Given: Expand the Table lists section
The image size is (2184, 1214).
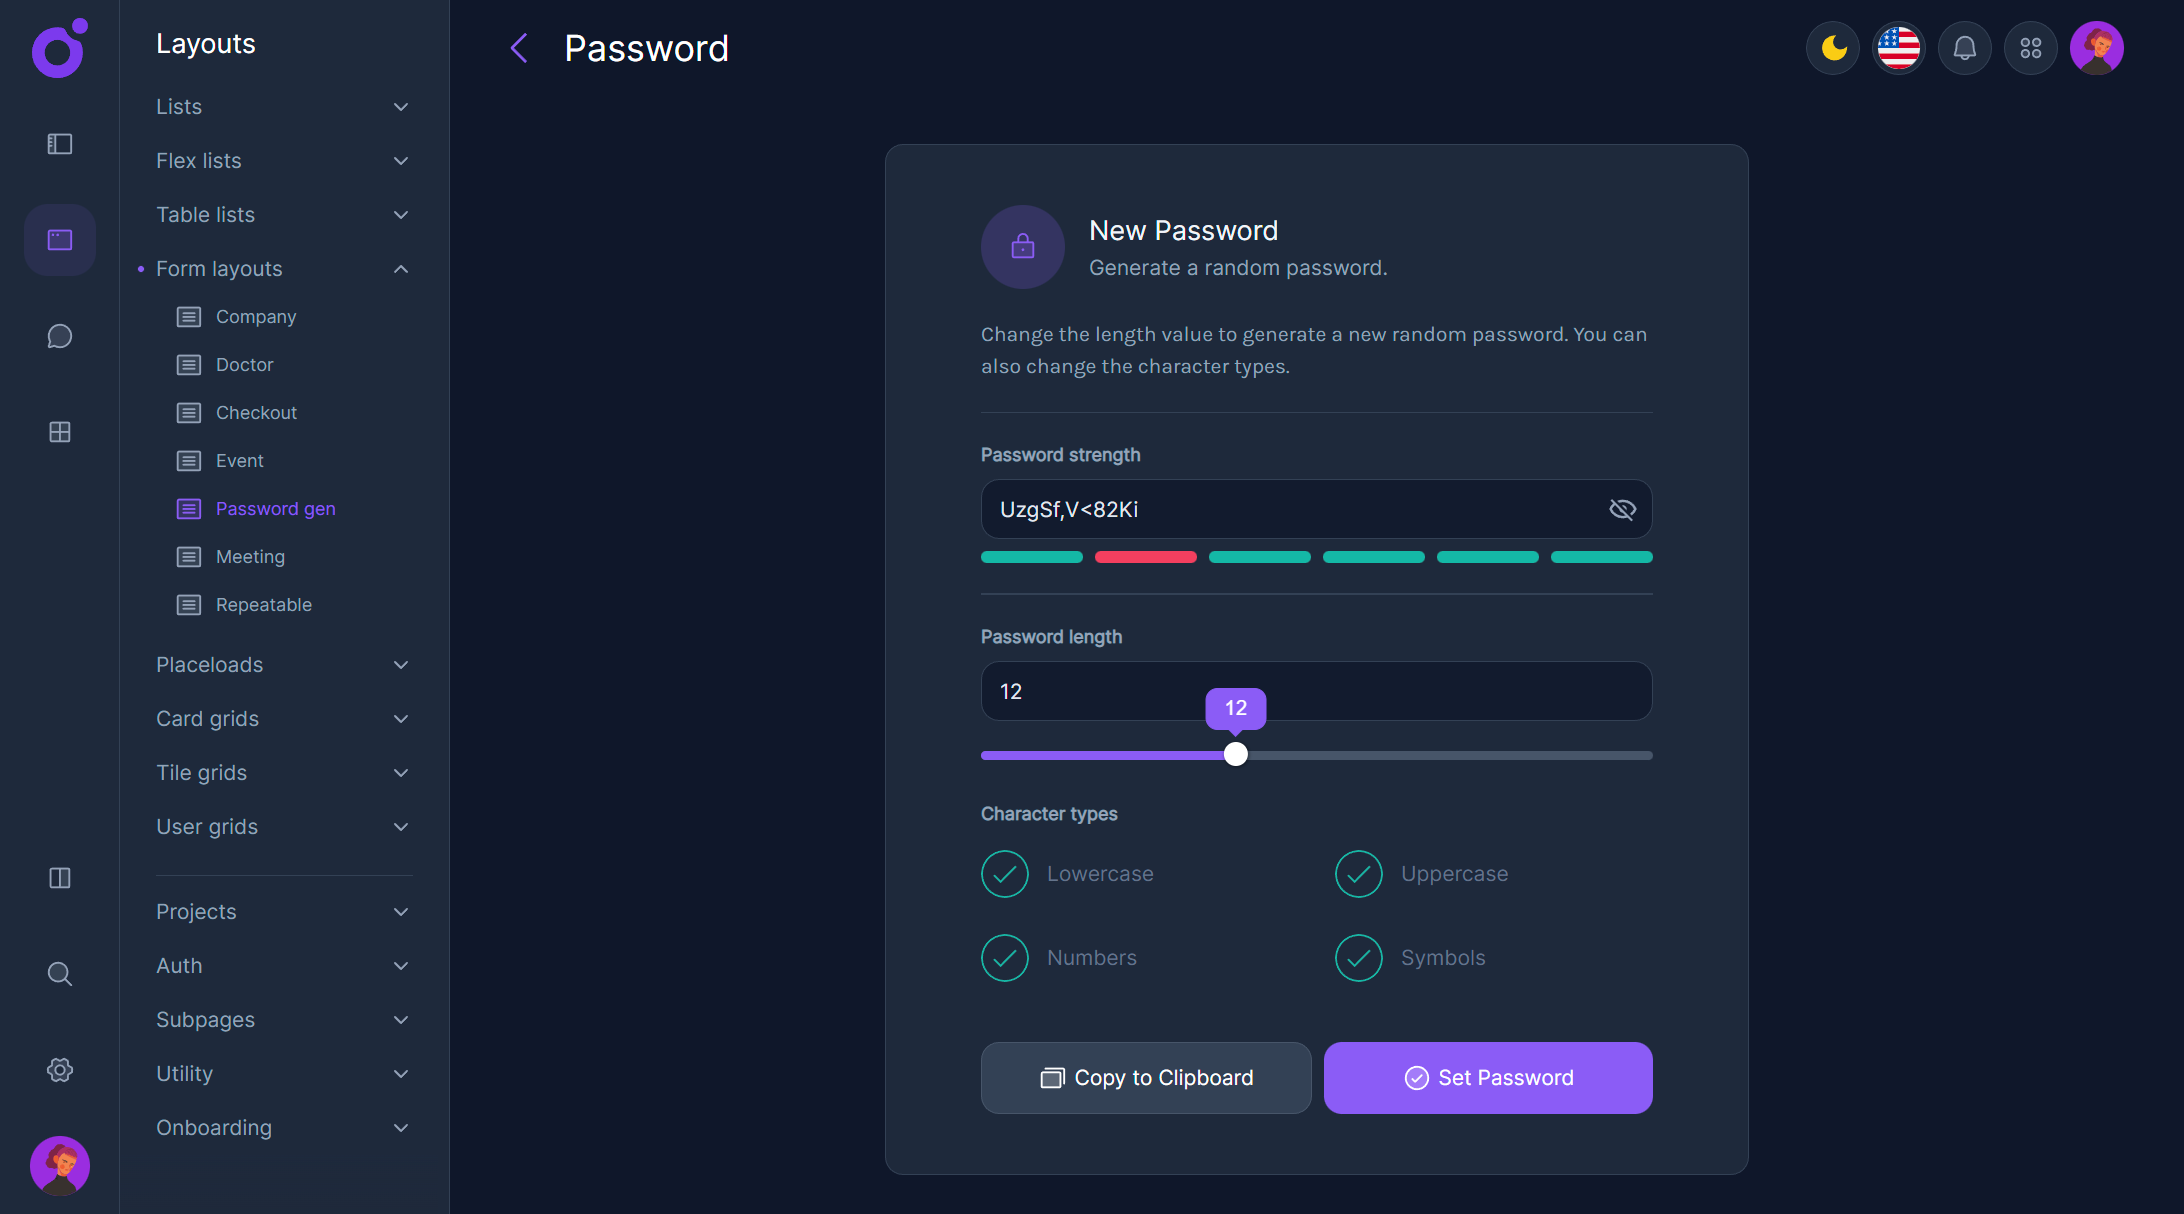Looking at the screenshot, I should [x=283, y=215].
